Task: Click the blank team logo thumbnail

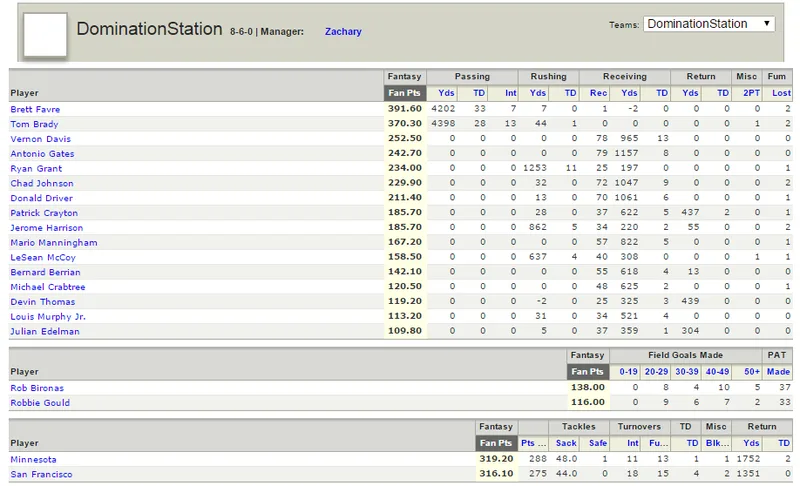Action: tap(45, 35)
